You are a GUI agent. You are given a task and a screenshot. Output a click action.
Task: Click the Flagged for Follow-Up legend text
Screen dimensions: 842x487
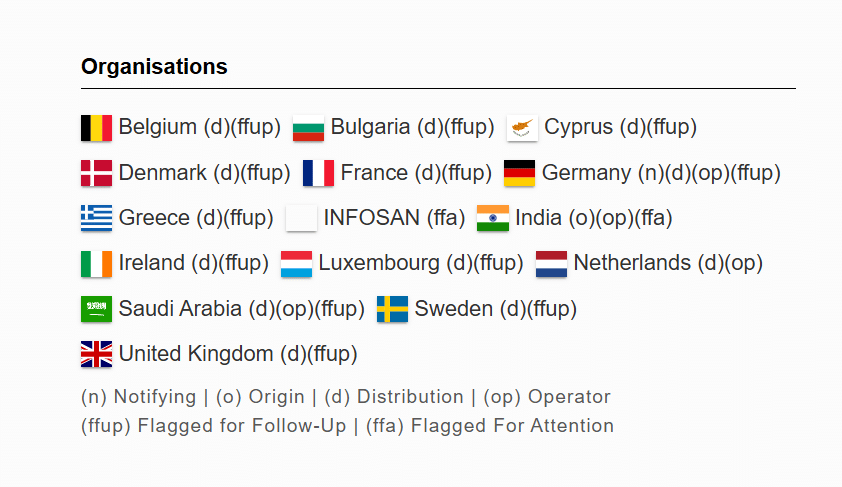click(x=242, y=426)
